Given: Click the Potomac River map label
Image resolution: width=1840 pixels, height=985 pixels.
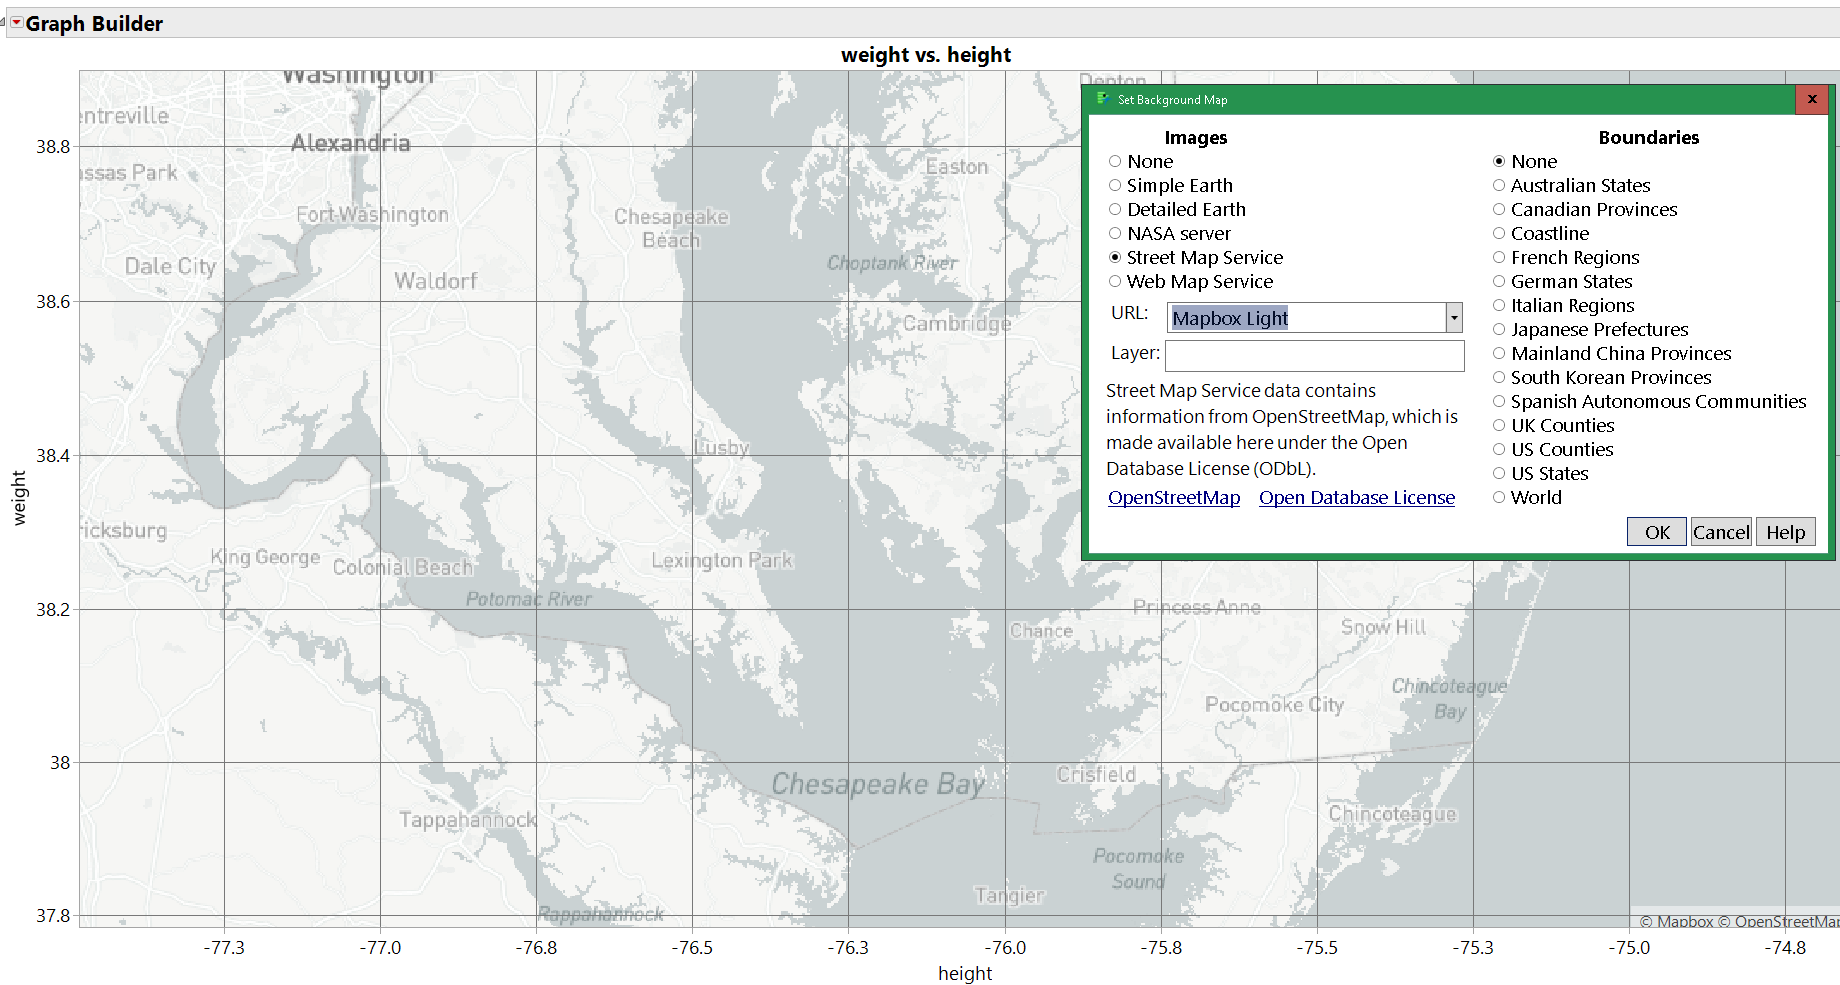Looking at the screenshot, I should (529, 599).
